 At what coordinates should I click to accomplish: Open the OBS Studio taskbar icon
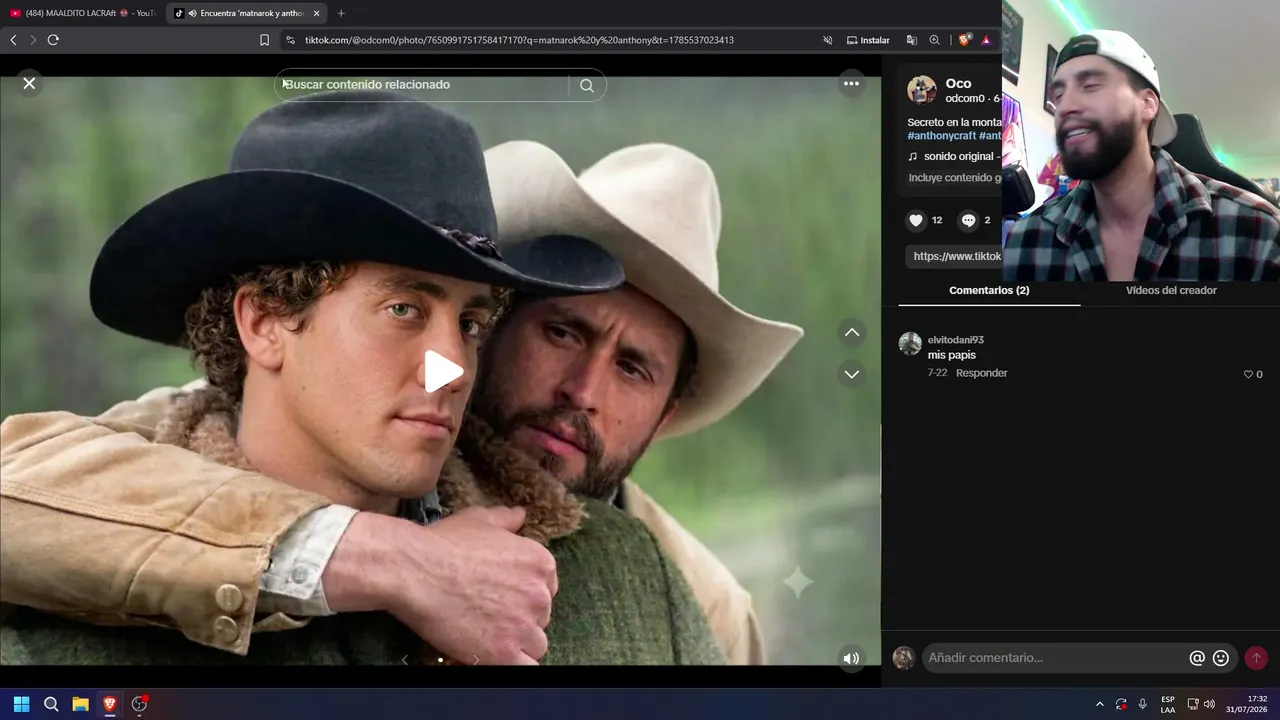point(139,704)
